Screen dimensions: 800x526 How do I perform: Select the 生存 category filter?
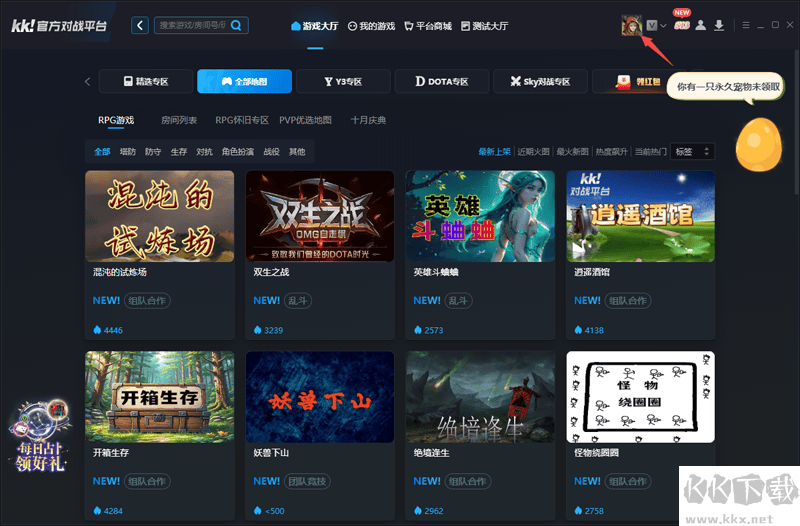[179, 152]
